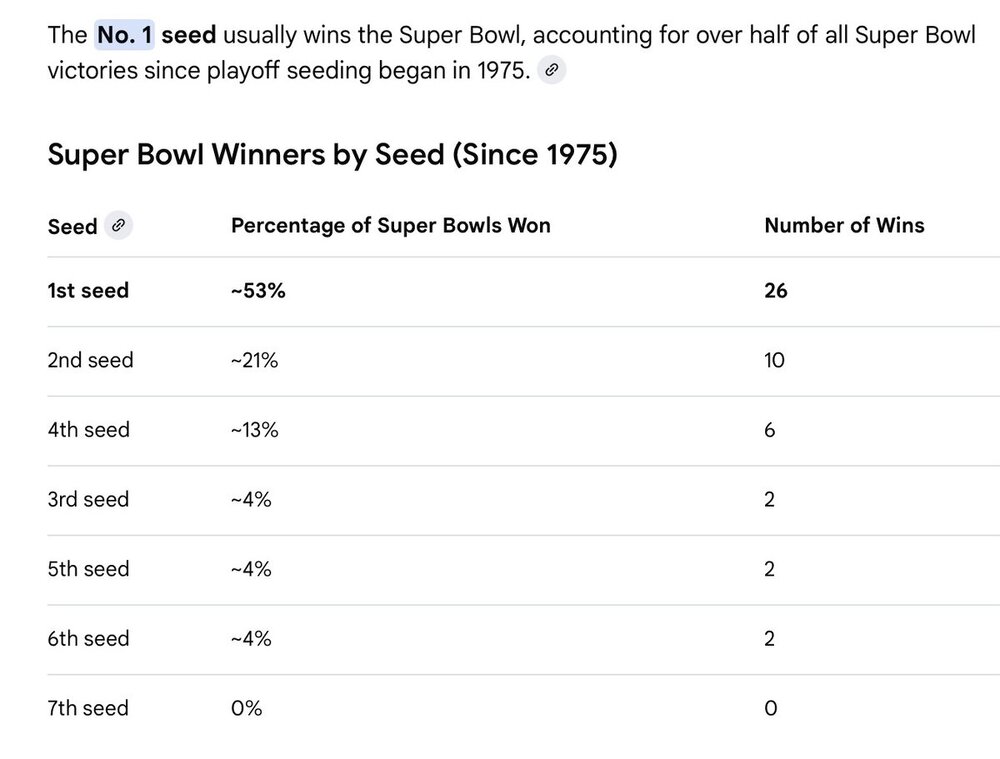
Task: Select the "1st seed" row label
Action: tap(88, 290)
